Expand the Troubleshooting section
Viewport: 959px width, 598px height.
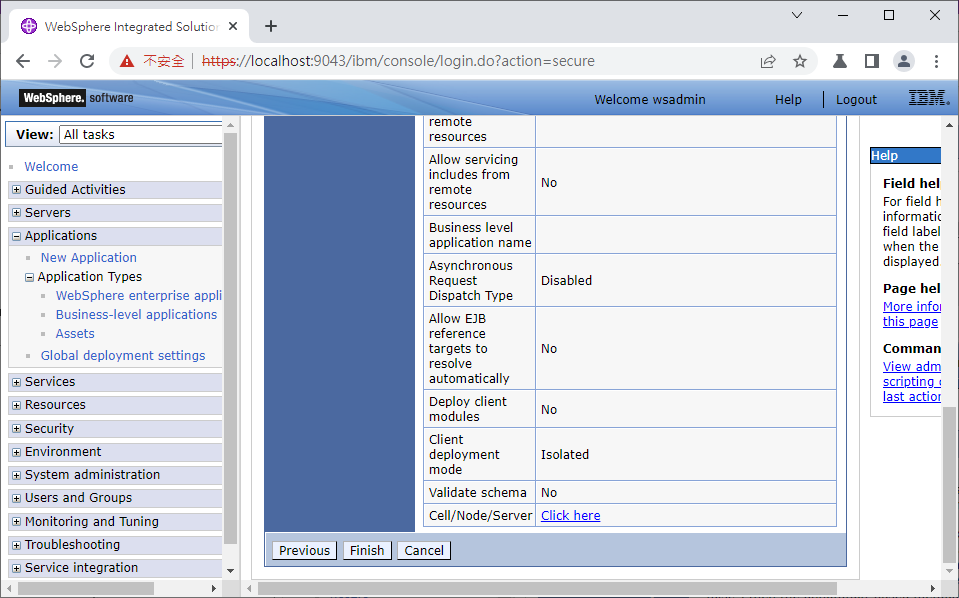[17, 545]
